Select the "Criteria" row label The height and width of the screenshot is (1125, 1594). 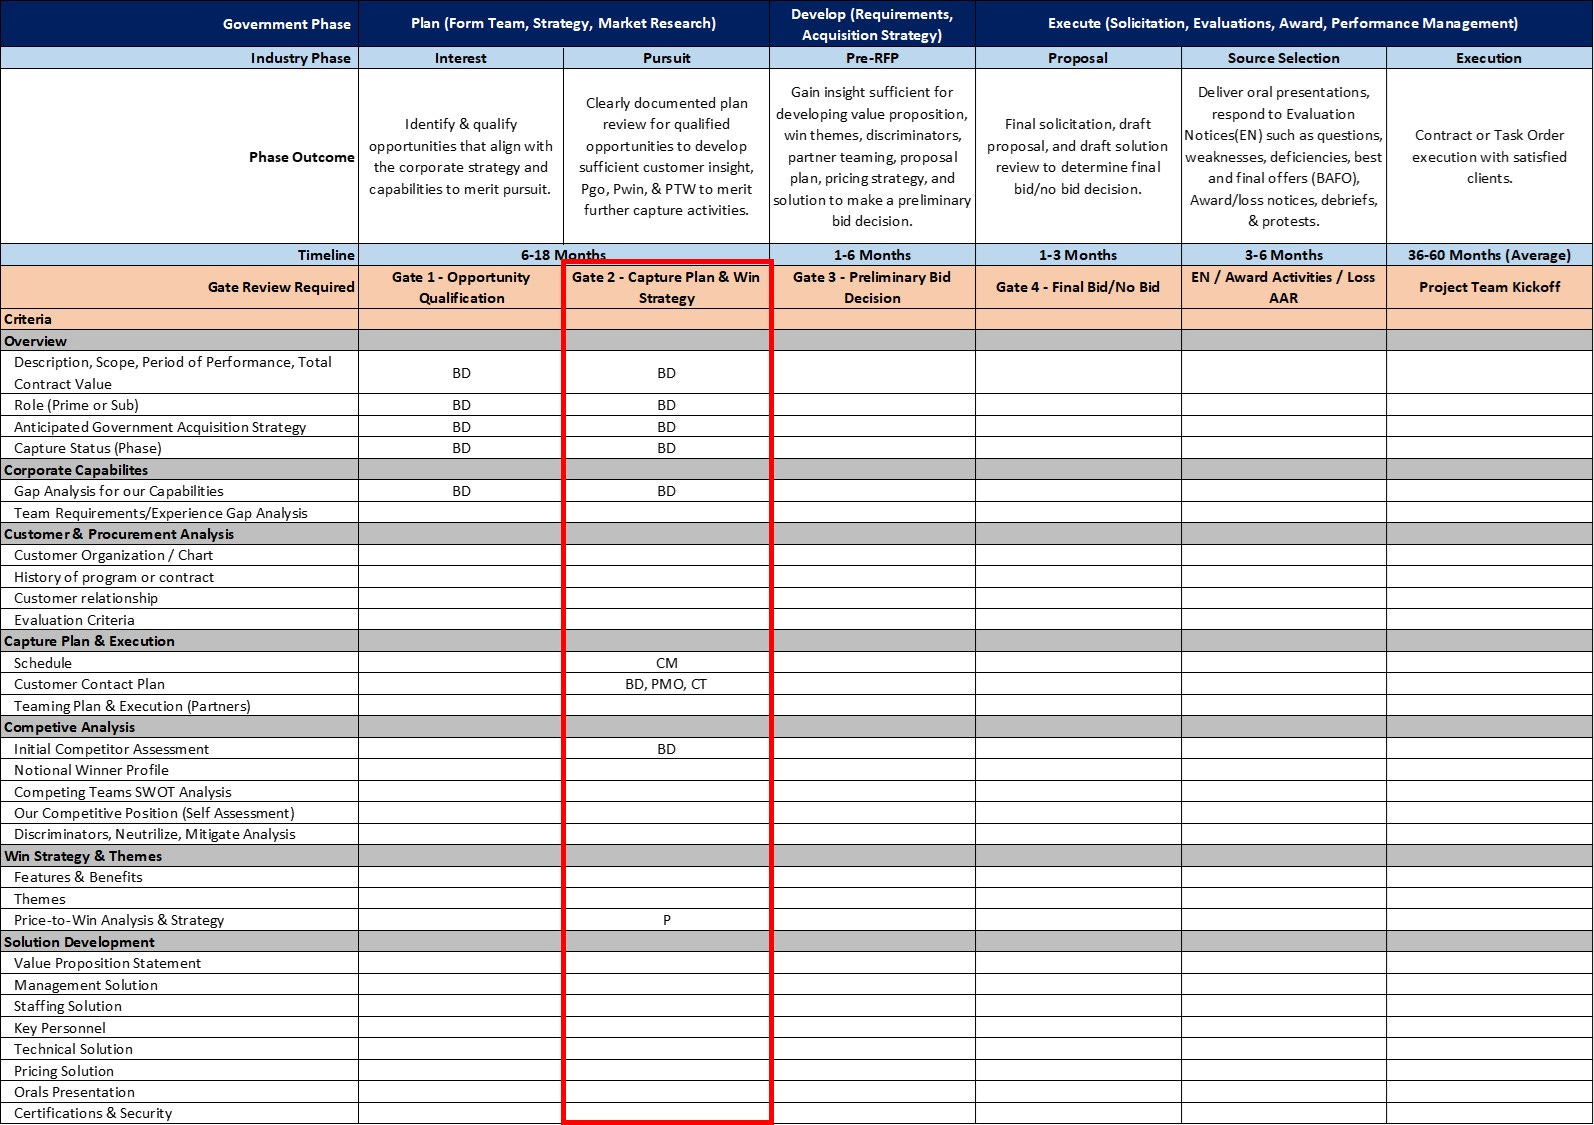(x=179, y=319)
